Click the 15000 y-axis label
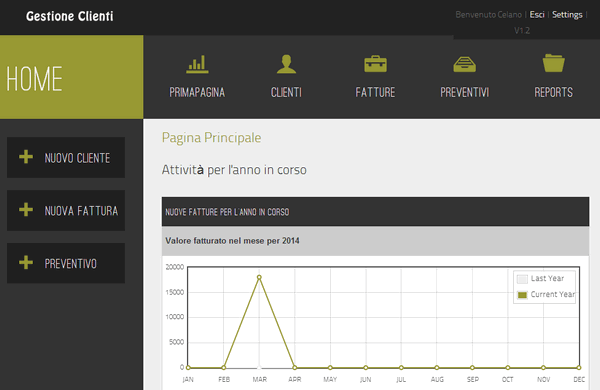Viewport: 600px width, 390px height. pos(174,292)
